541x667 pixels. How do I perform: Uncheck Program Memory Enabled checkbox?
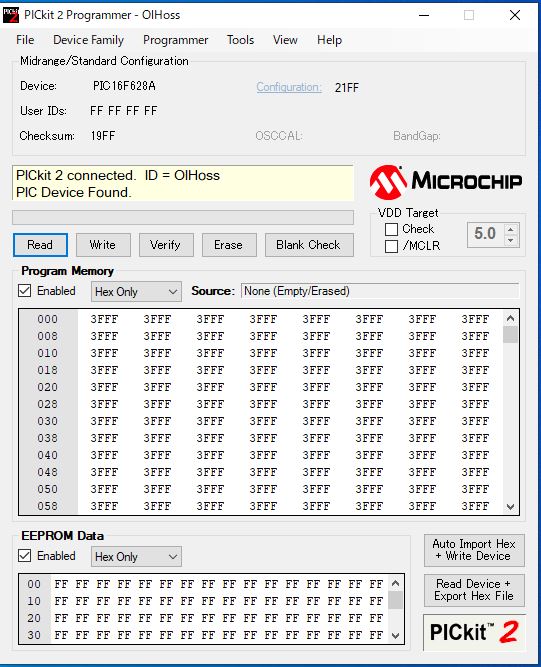[x=25, y=291]
